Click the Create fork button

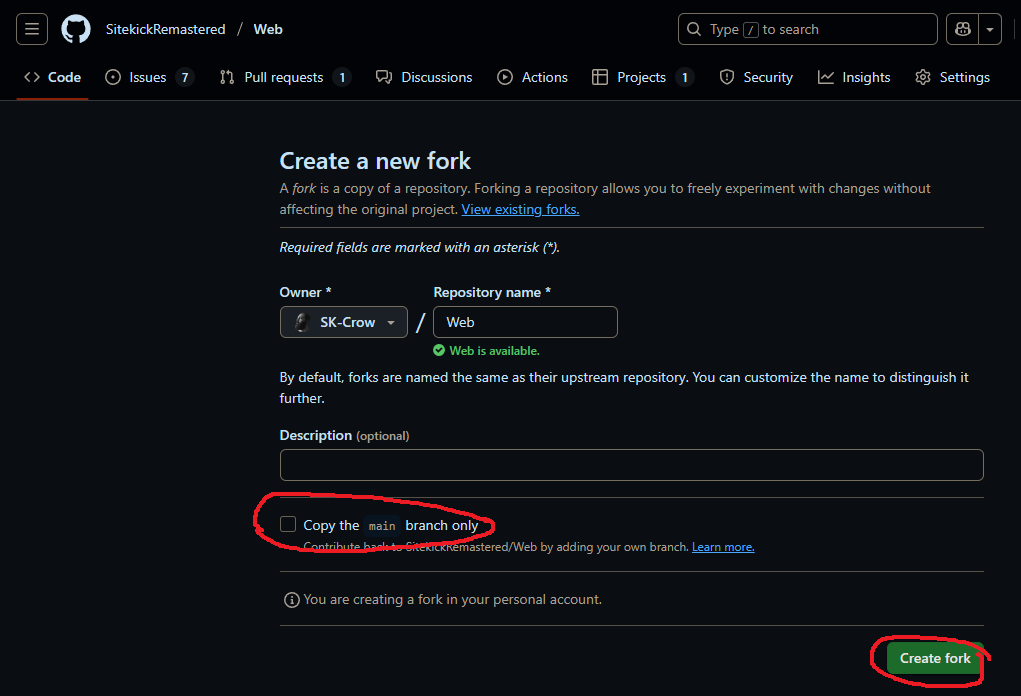(935, 658)
